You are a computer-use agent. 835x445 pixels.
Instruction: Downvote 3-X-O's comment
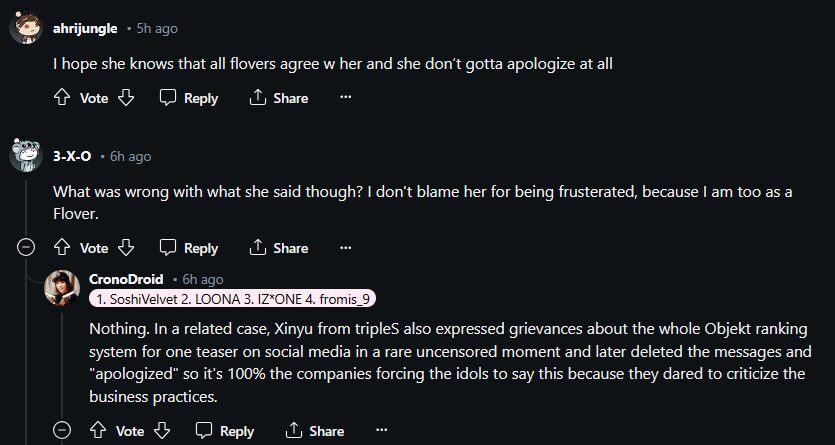[x=126, y=248]
